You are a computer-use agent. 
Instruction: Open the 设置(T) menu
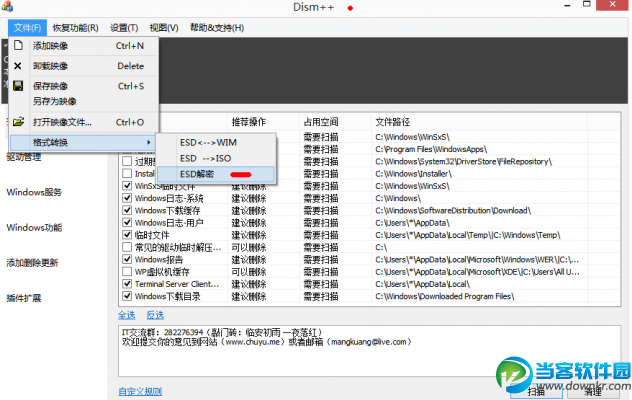click(124, 28)
